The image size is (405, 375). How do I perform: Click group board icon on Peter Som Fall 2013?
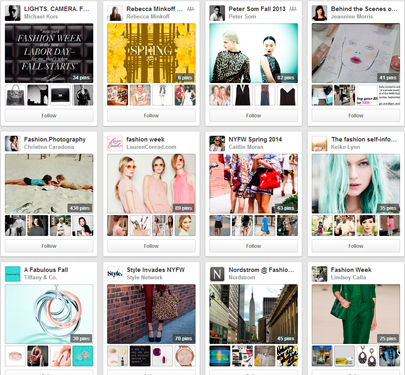(293, 9)
